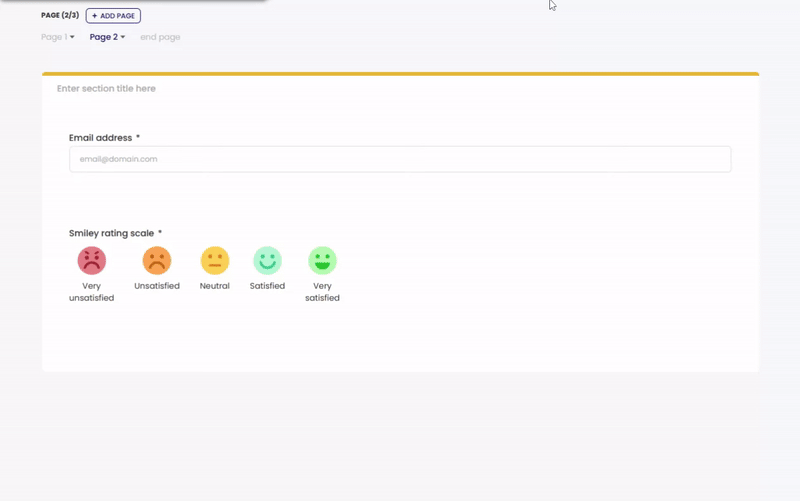The height and width of the screenshot is (501, 800).
Task: Click the "Very unsatisfied" text label
Action: coord(92,292)
